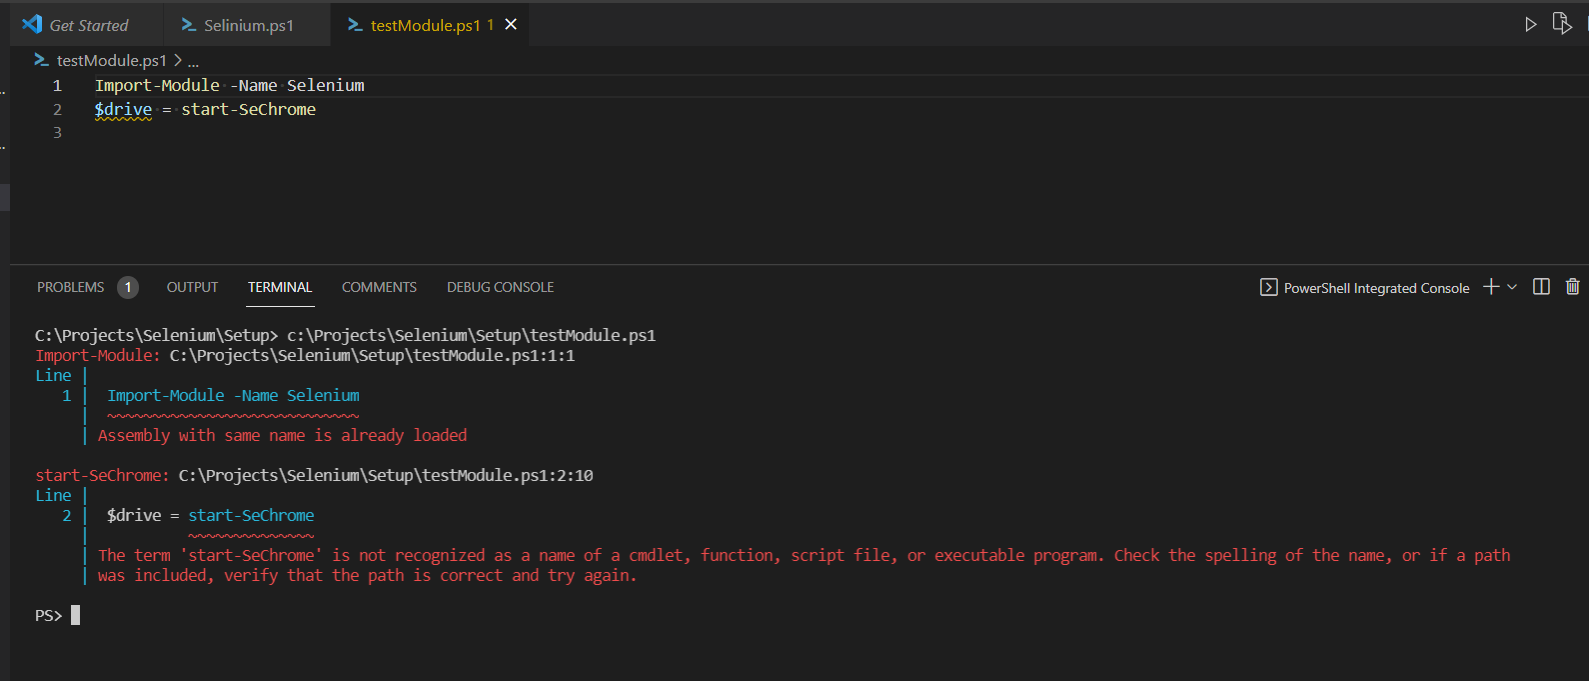Click the PowerShell icon on testModule.ps1 tab
Screen dimensions: 1589x681
(x=355, y=25)
